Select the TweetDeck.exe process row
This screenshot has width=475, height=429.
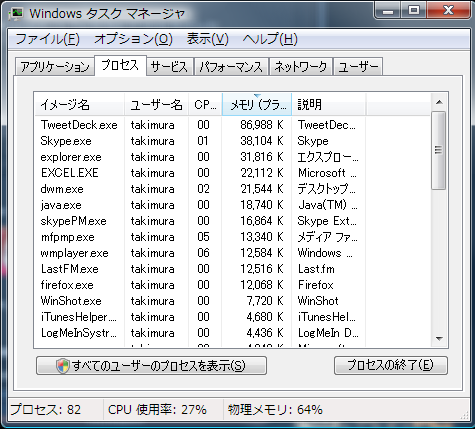click(232, 125)
